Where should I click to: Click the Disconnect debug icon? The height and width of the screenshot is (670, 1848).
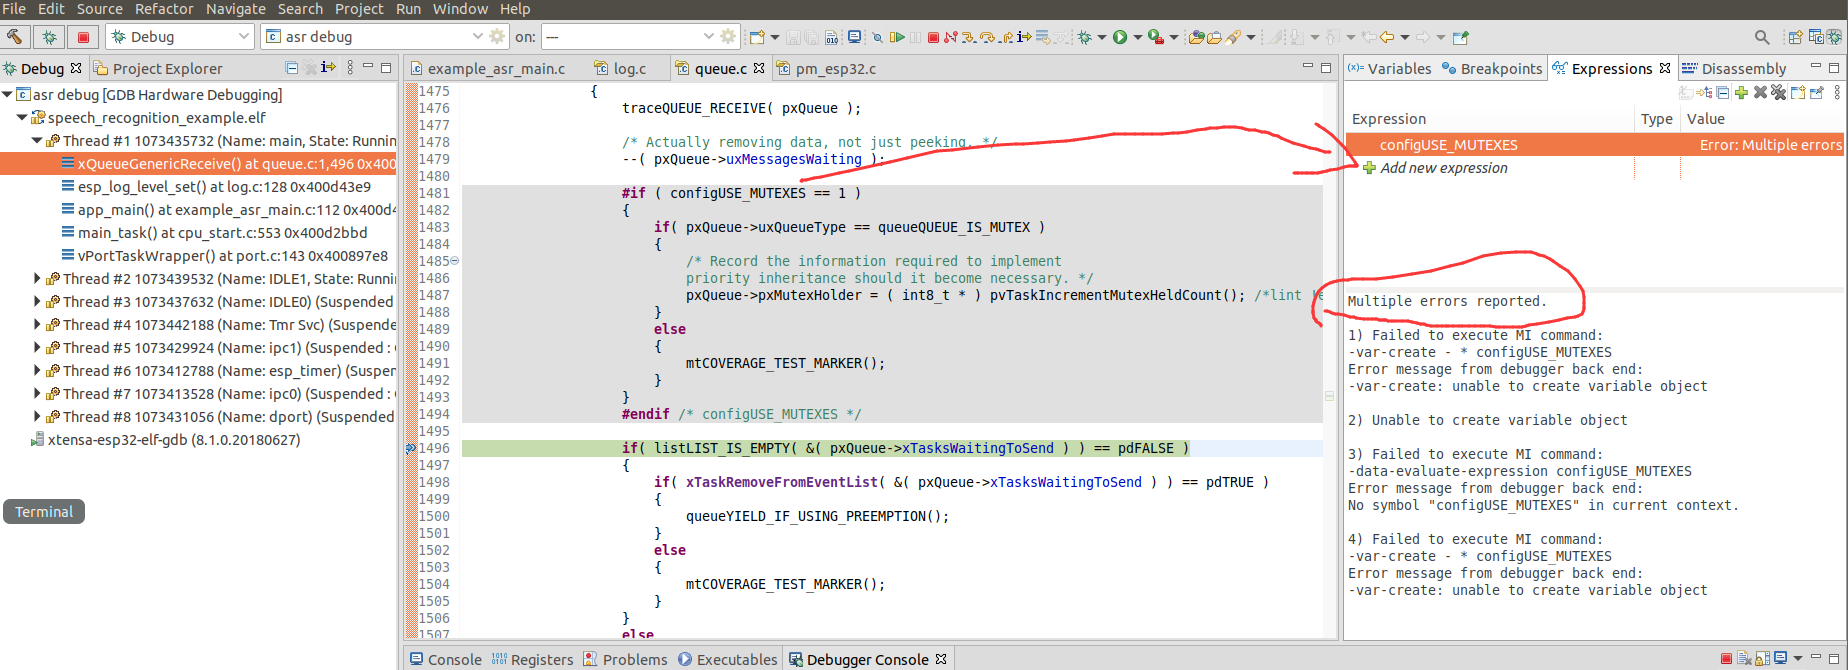point(950,37)
